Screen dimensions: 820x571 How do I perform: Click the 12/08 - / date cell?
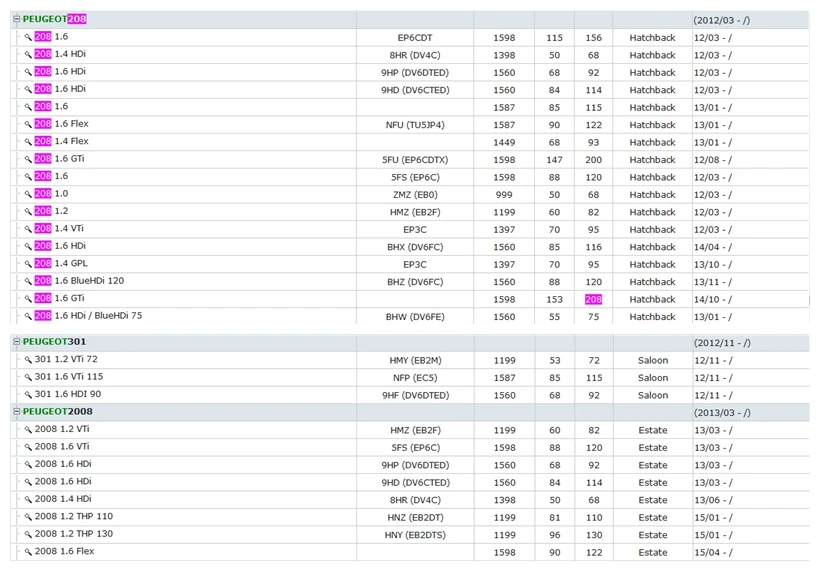tap(713, 159)
